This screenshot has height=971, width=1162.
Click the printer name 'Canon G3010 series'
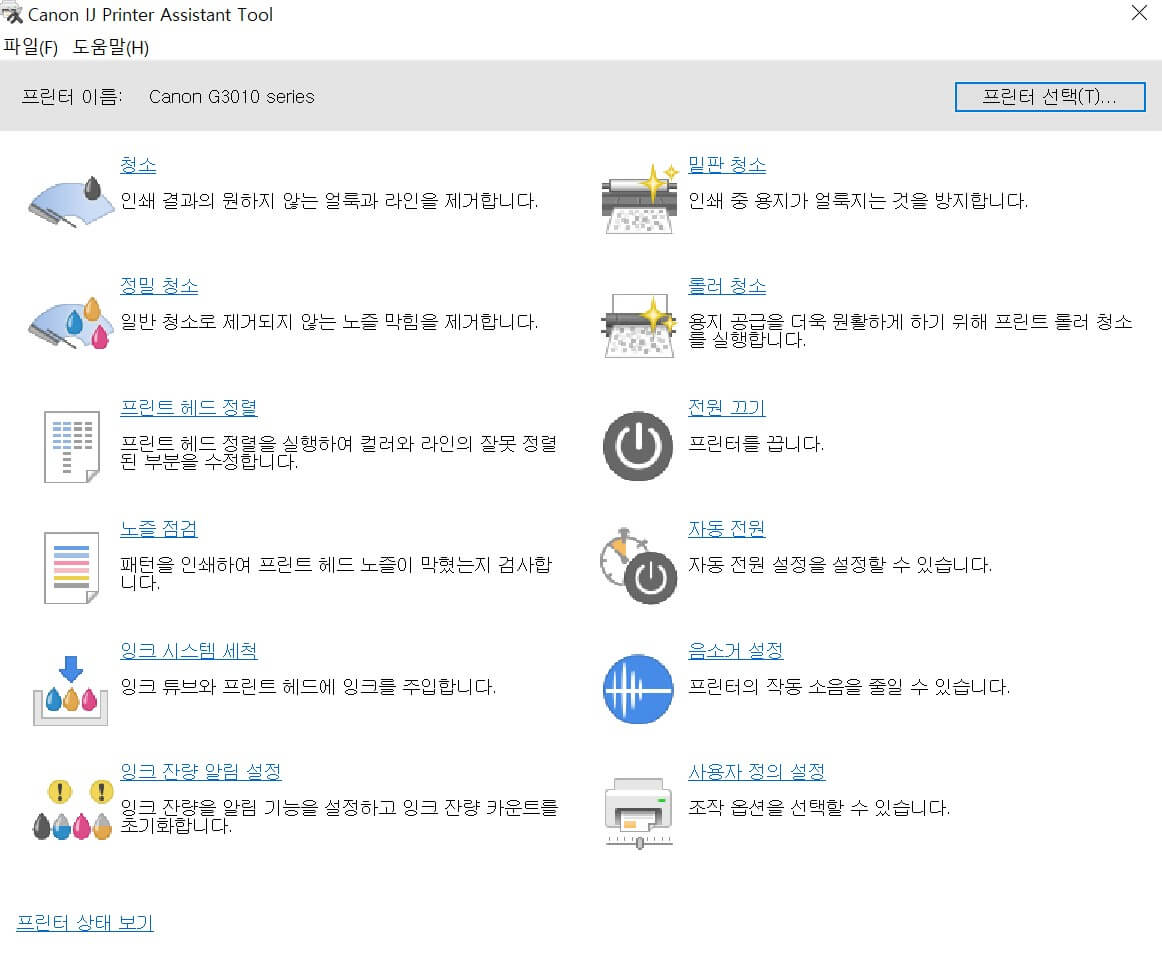point(231,97)
